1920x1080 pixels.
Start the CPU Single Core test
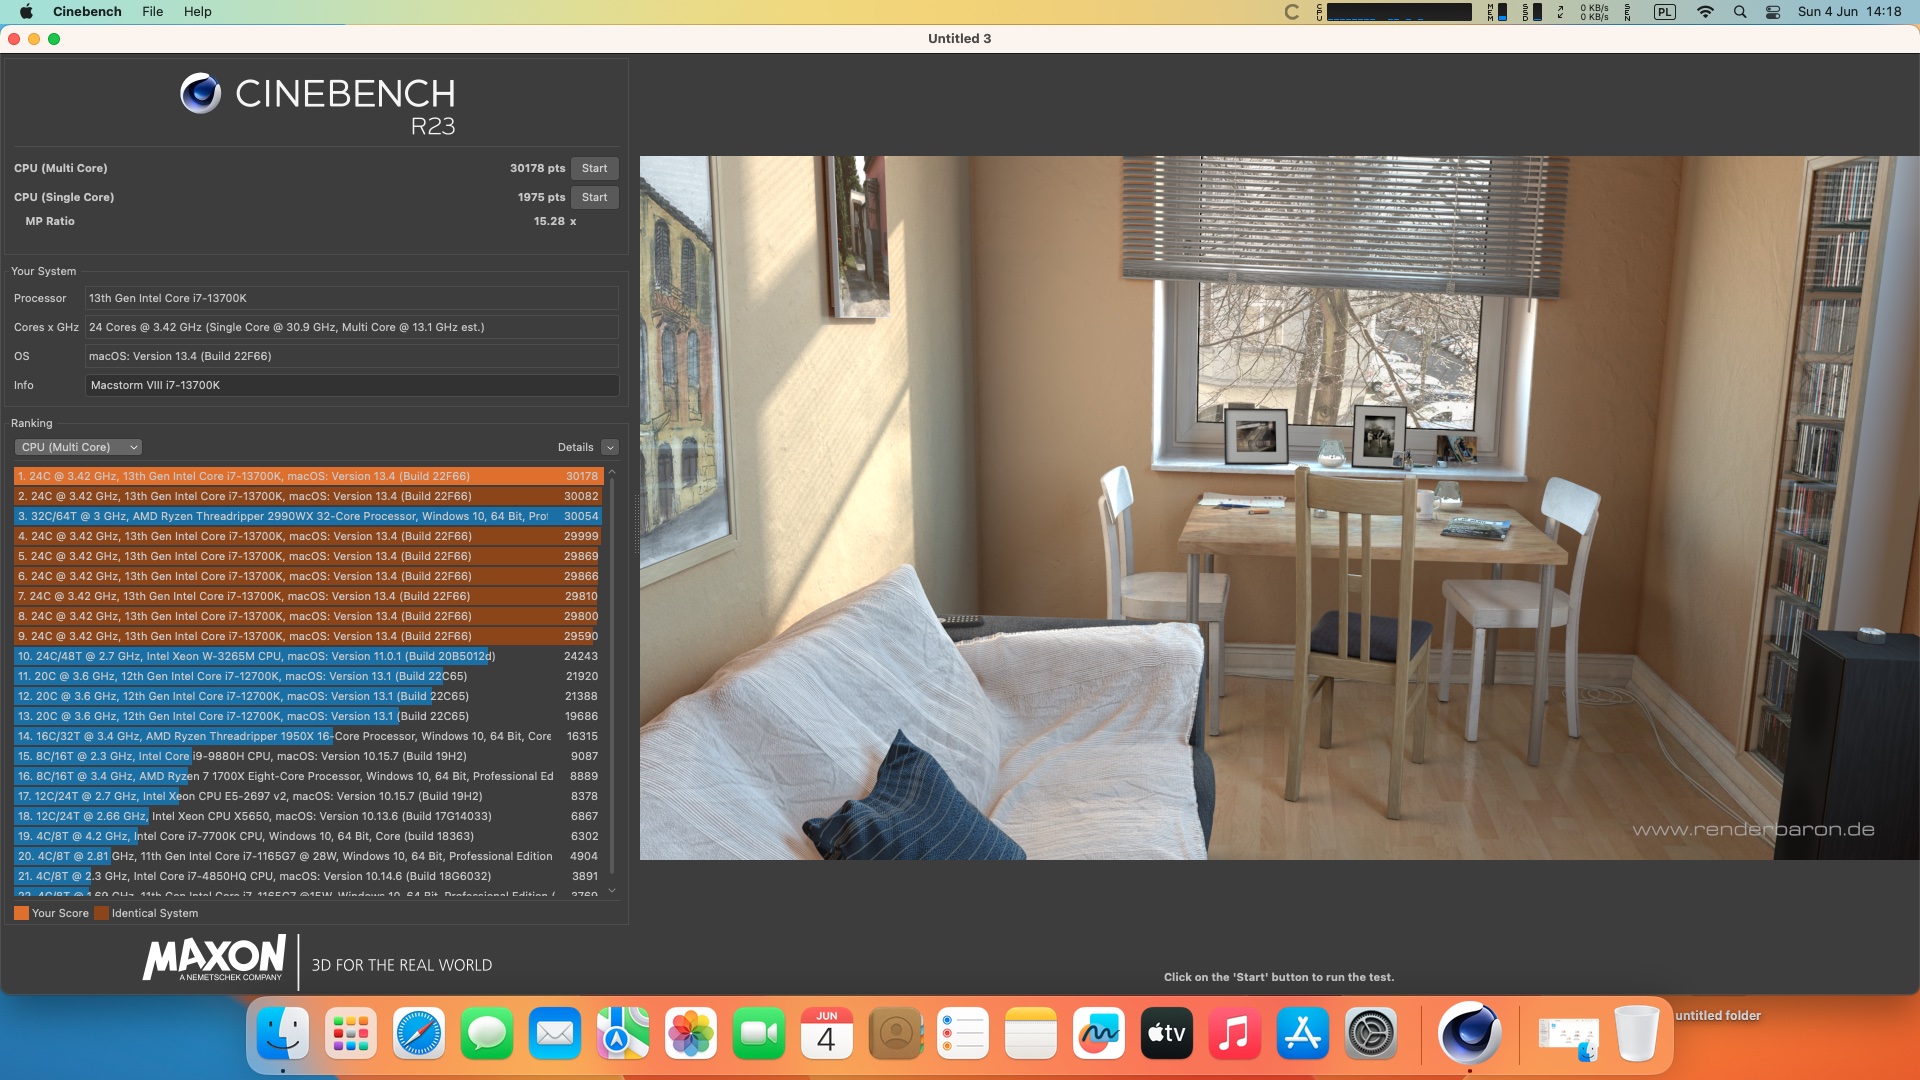(x=594, y=197)
